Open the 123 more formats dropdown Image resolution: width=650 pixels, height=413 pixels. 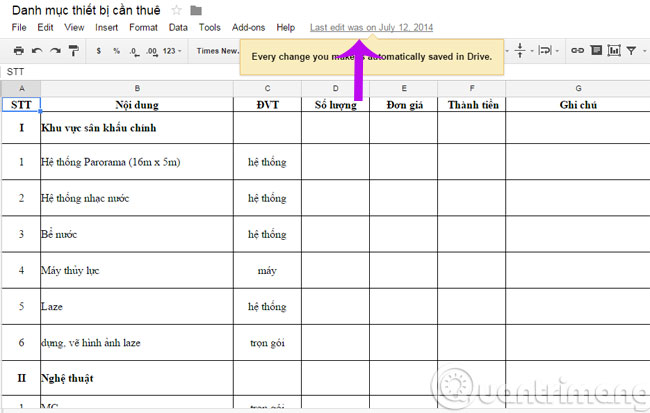pyautogui.click(x=172, y=51)
